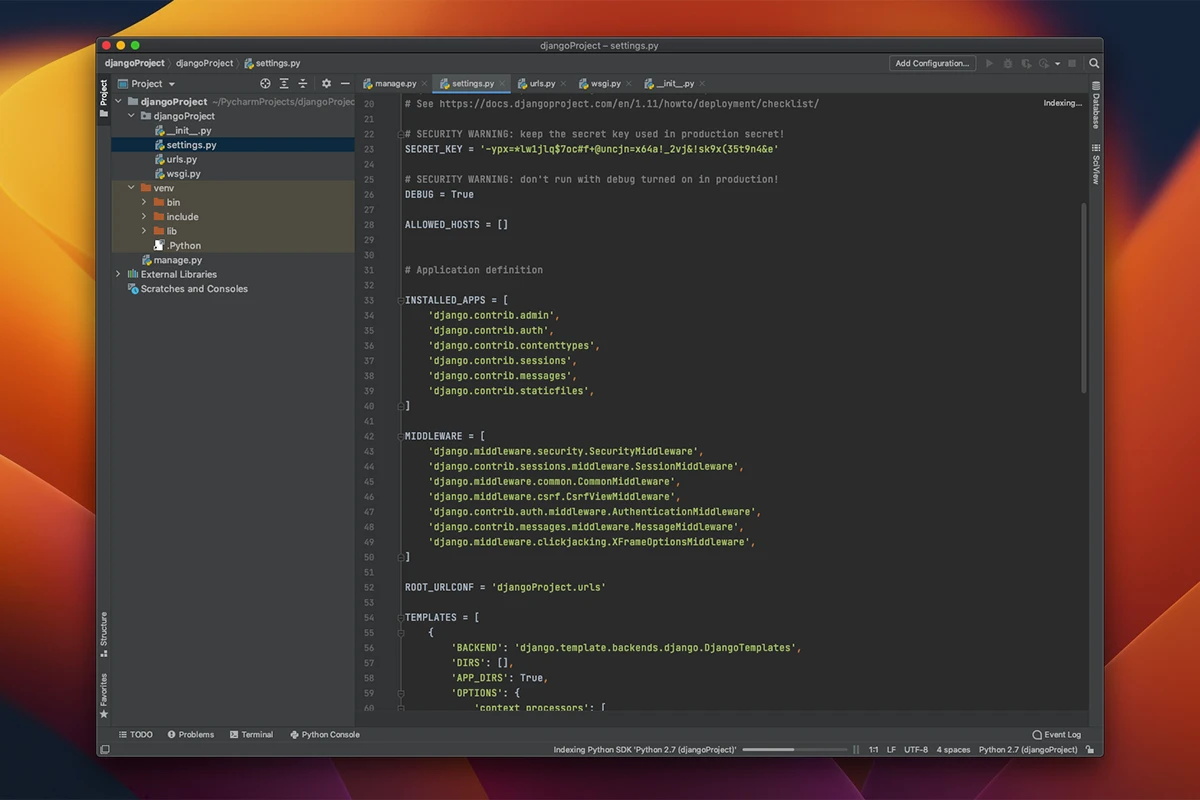Hide the Project panel with minus icon
1200x800 pixels.
[345, 84]
